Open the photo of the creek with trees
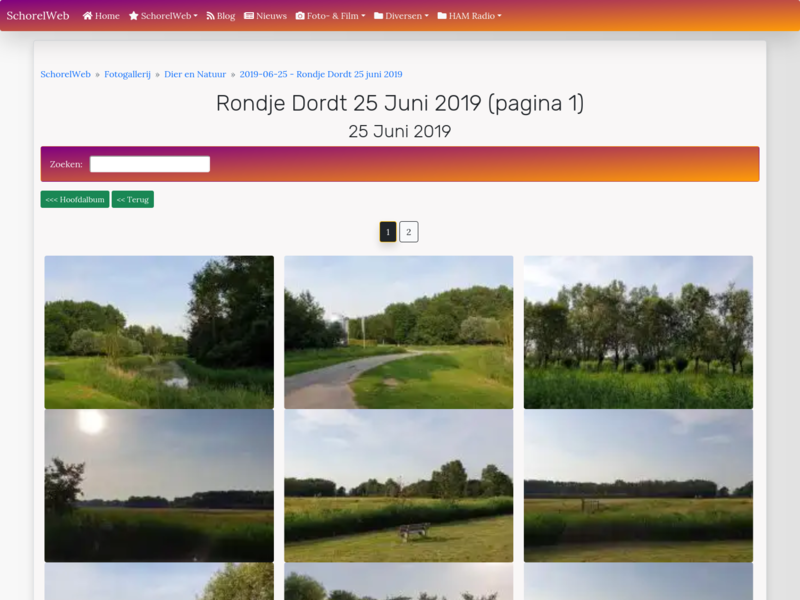This screenshot has height=600, width=800. (x=159, y=332)
